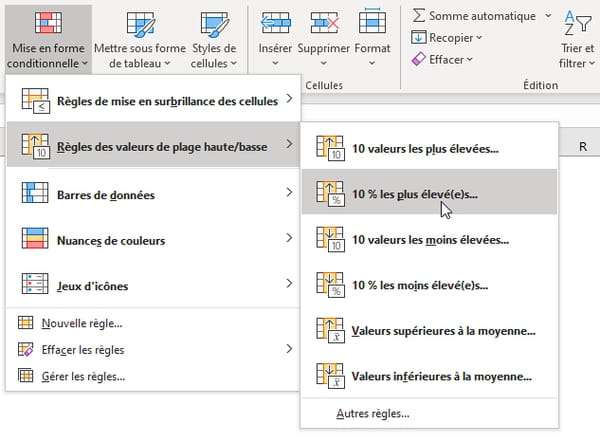Click the 10 % les moins élevé(e)s icon
The height and width of the screenshot is (442, 600).
[330, 285]
